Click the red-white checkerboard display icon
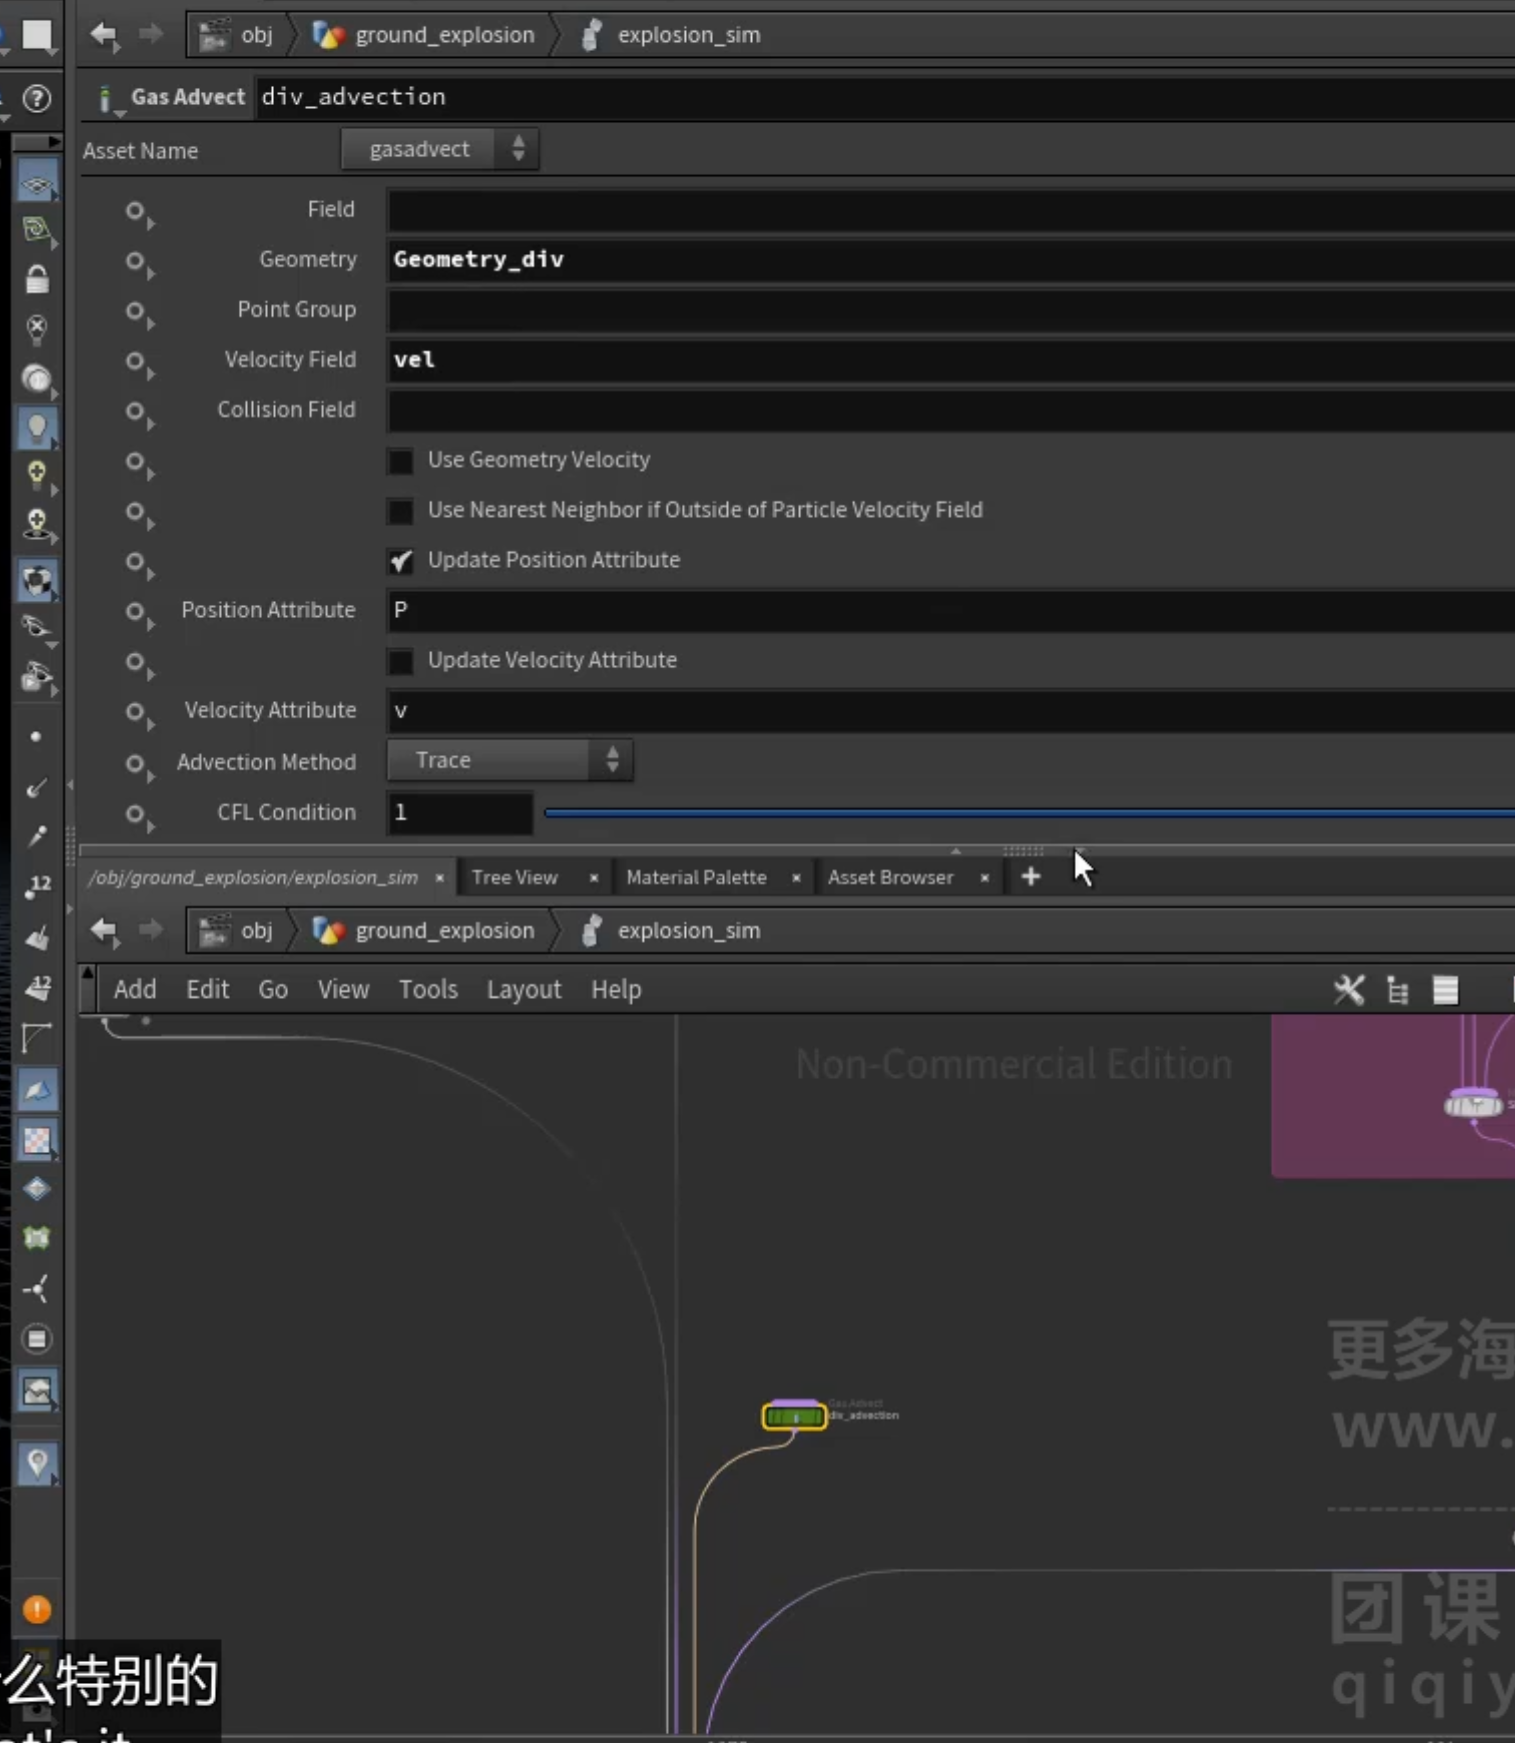This screenshot has width=1515, height=1743. click(37, 1140)
